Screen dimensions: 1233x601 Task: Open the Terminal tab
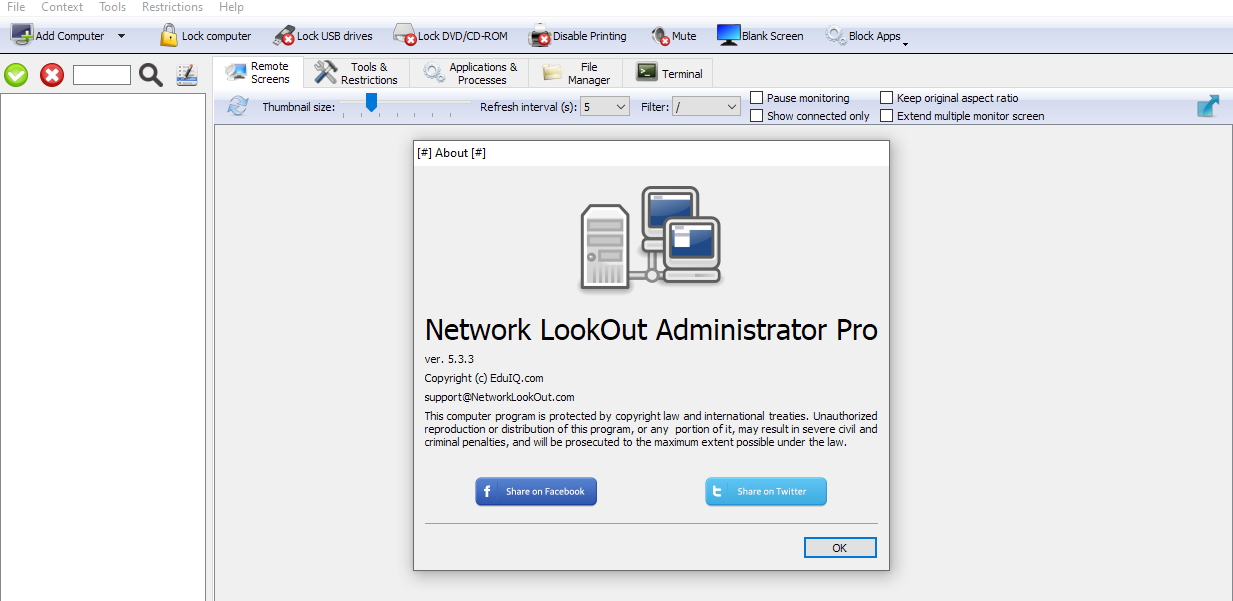(669, 73)
